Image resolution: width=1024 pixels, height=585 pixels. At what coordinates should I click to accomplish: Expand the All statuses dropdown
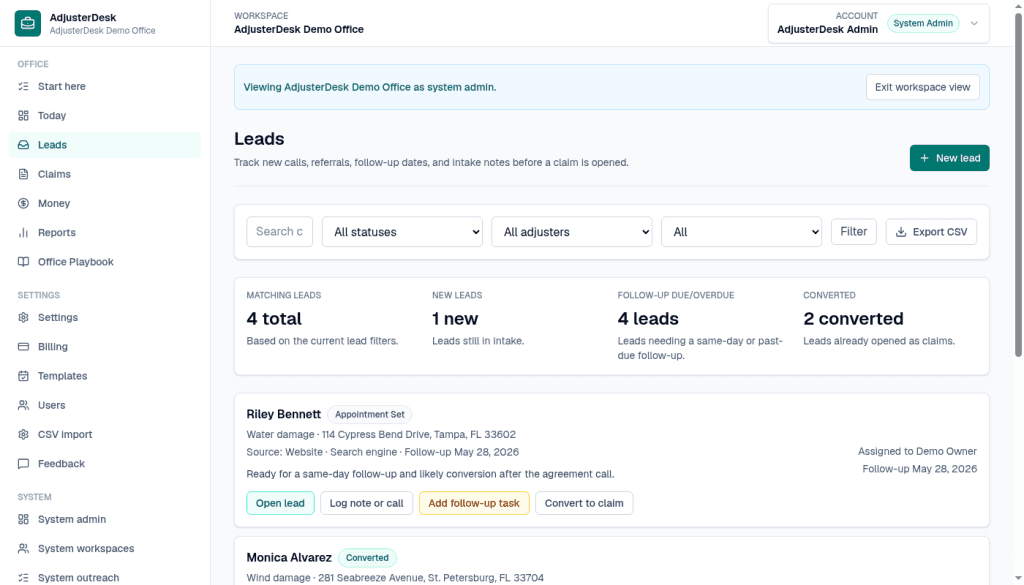(402, 232)
